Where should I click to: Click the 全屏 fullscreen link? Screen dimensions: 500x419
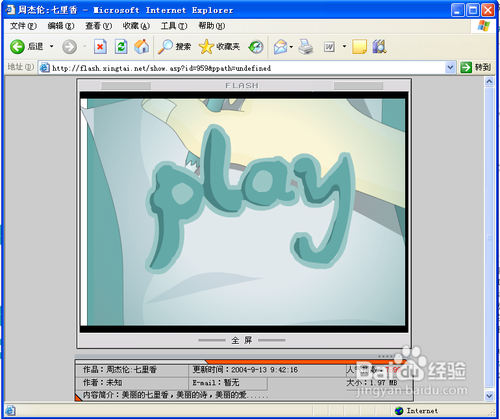[242, 340]
